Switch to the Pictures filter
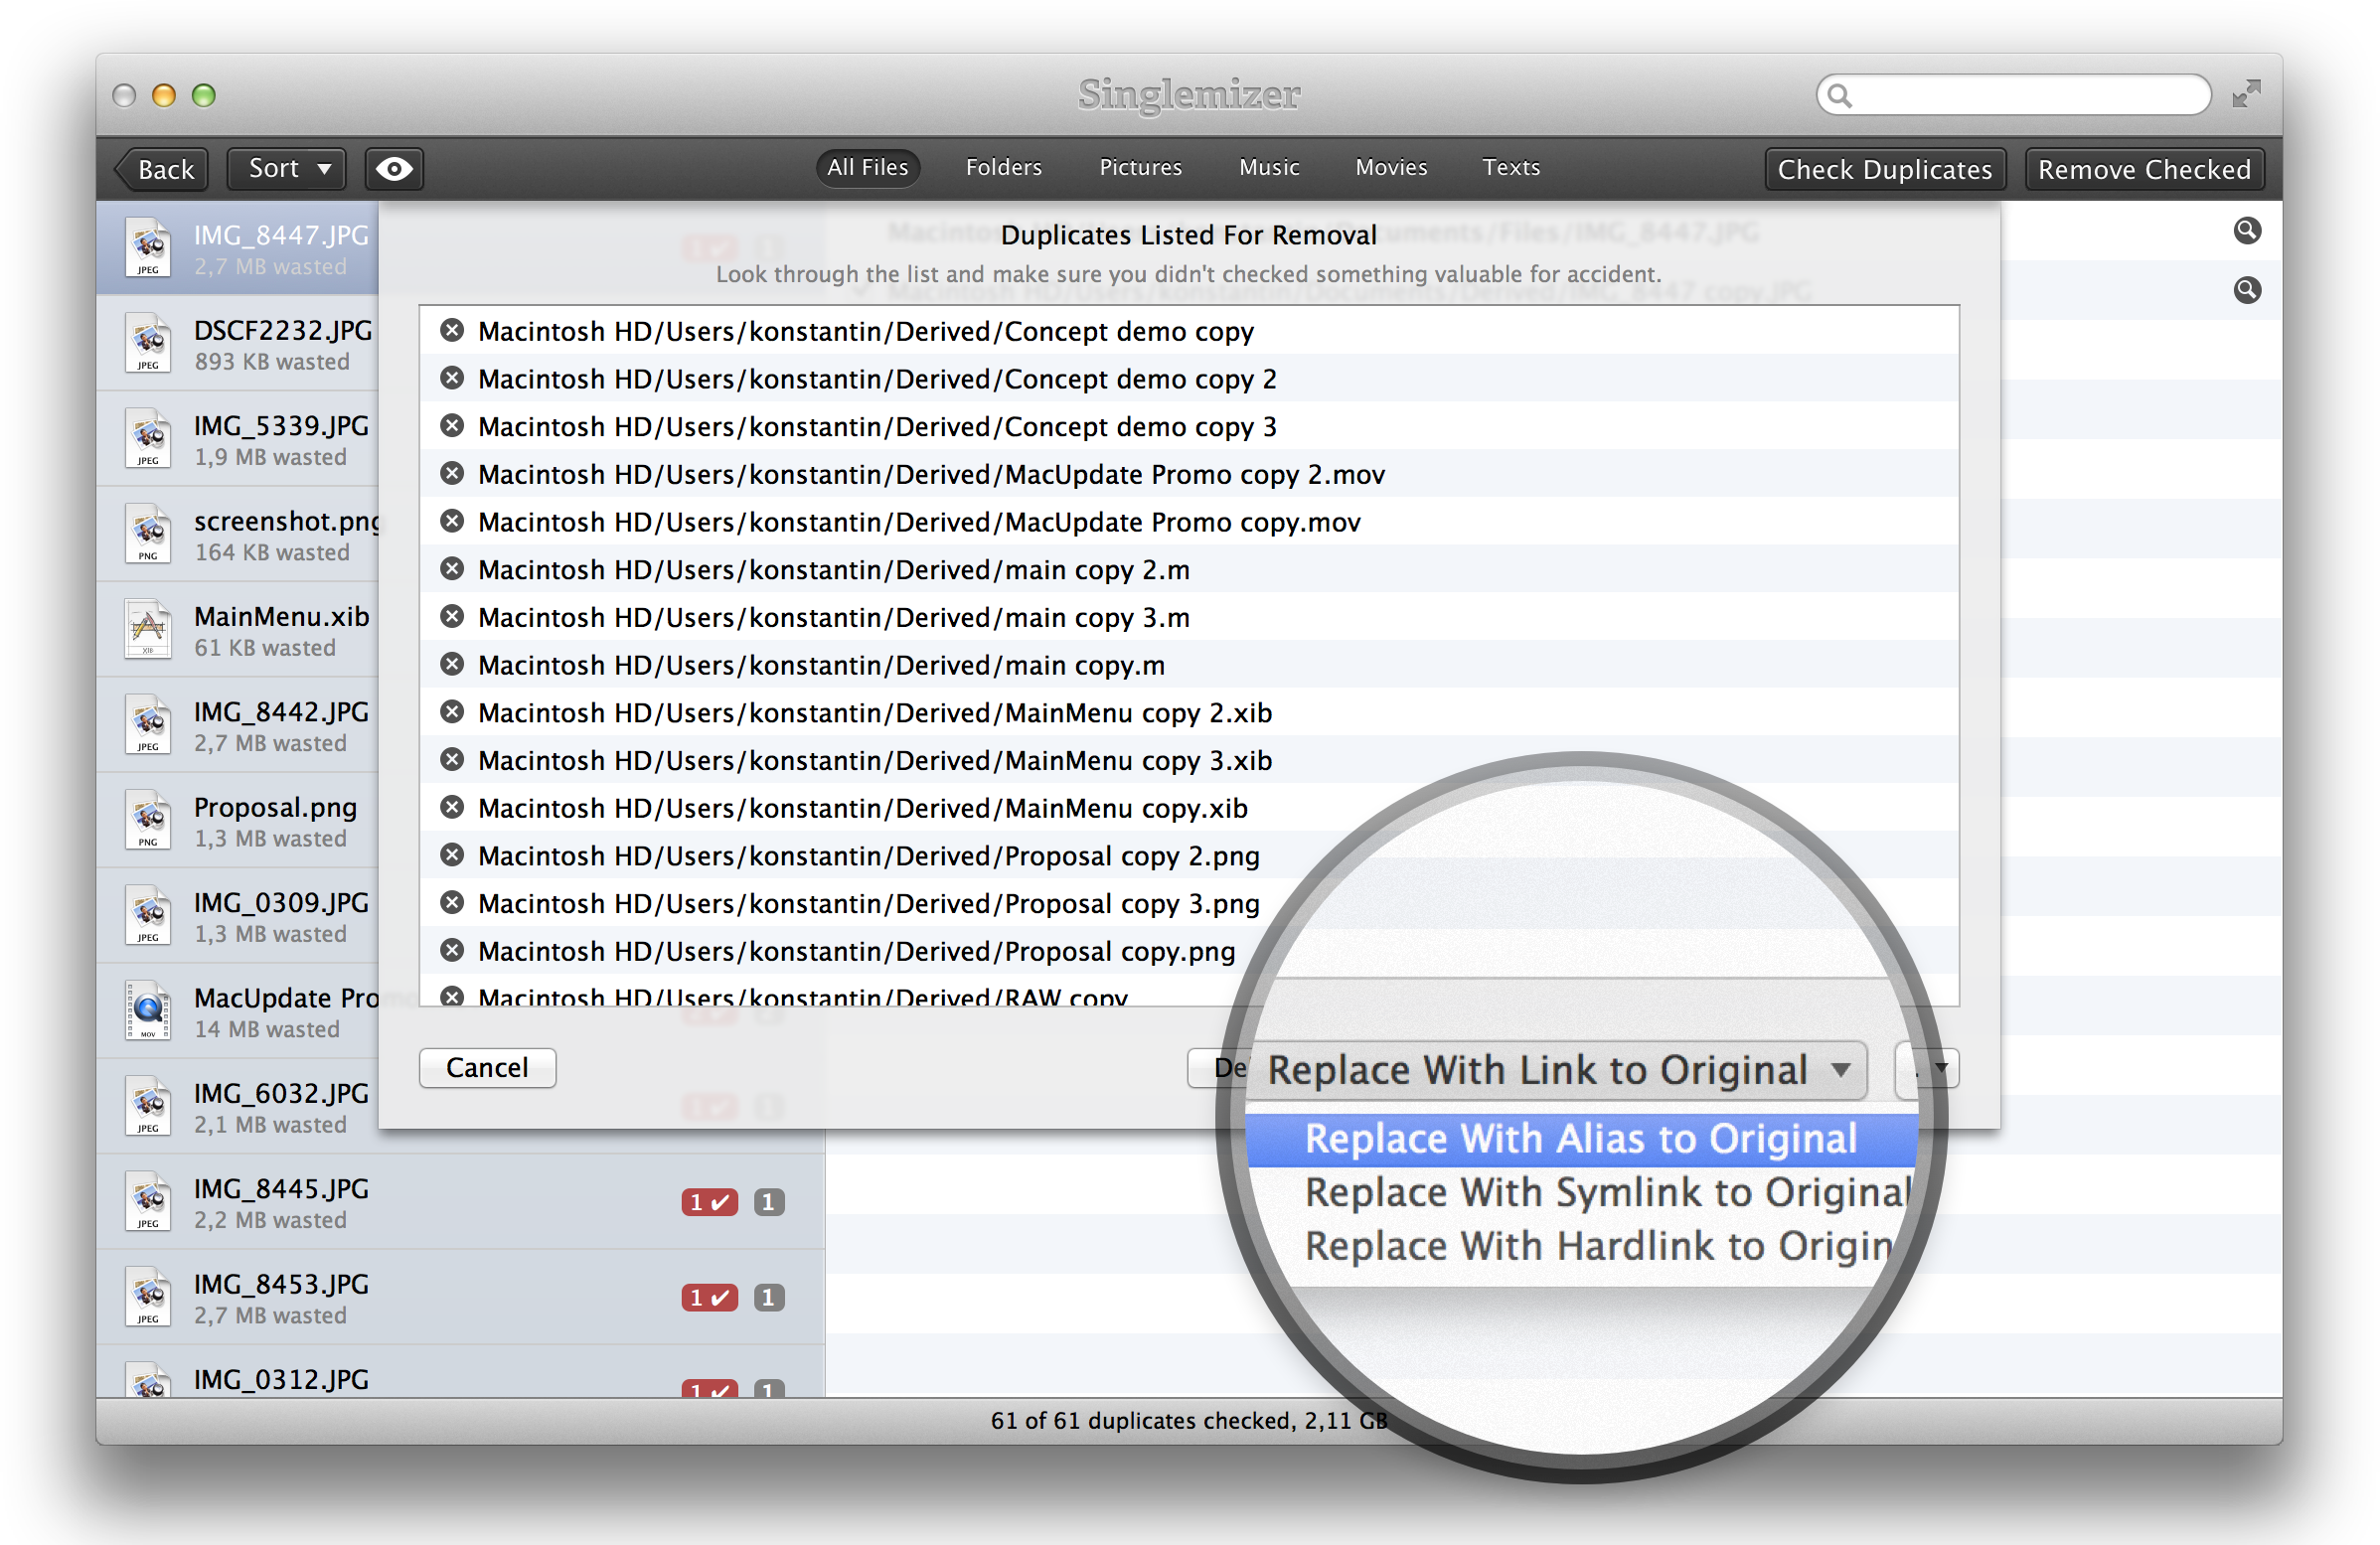2380x1545 pixels. [x=1140, y=167]
